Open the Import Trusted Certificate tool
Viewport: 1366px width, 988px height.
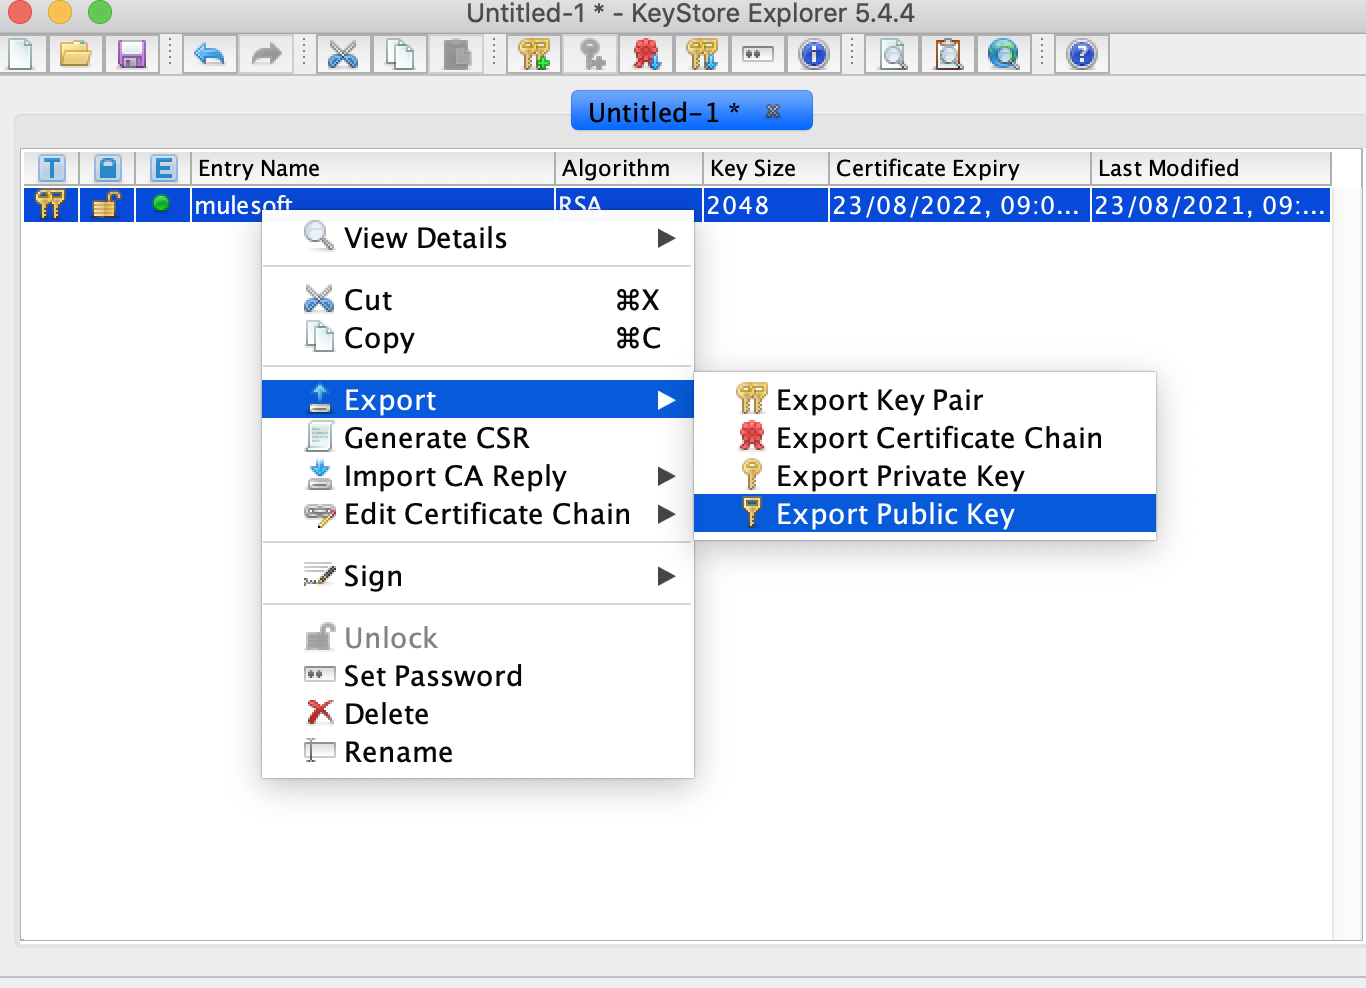[646, 55]
